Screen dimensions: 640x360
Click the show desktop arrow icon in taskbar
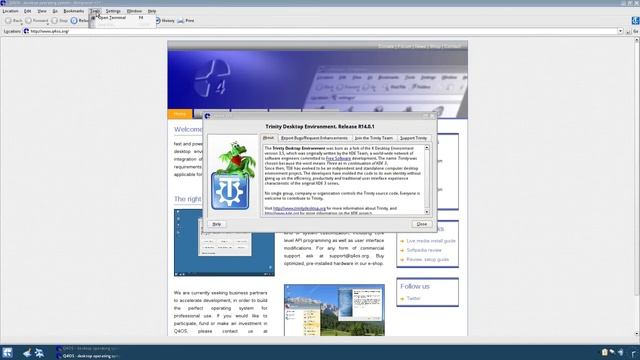pyautogui.click(x=27, y=353)
